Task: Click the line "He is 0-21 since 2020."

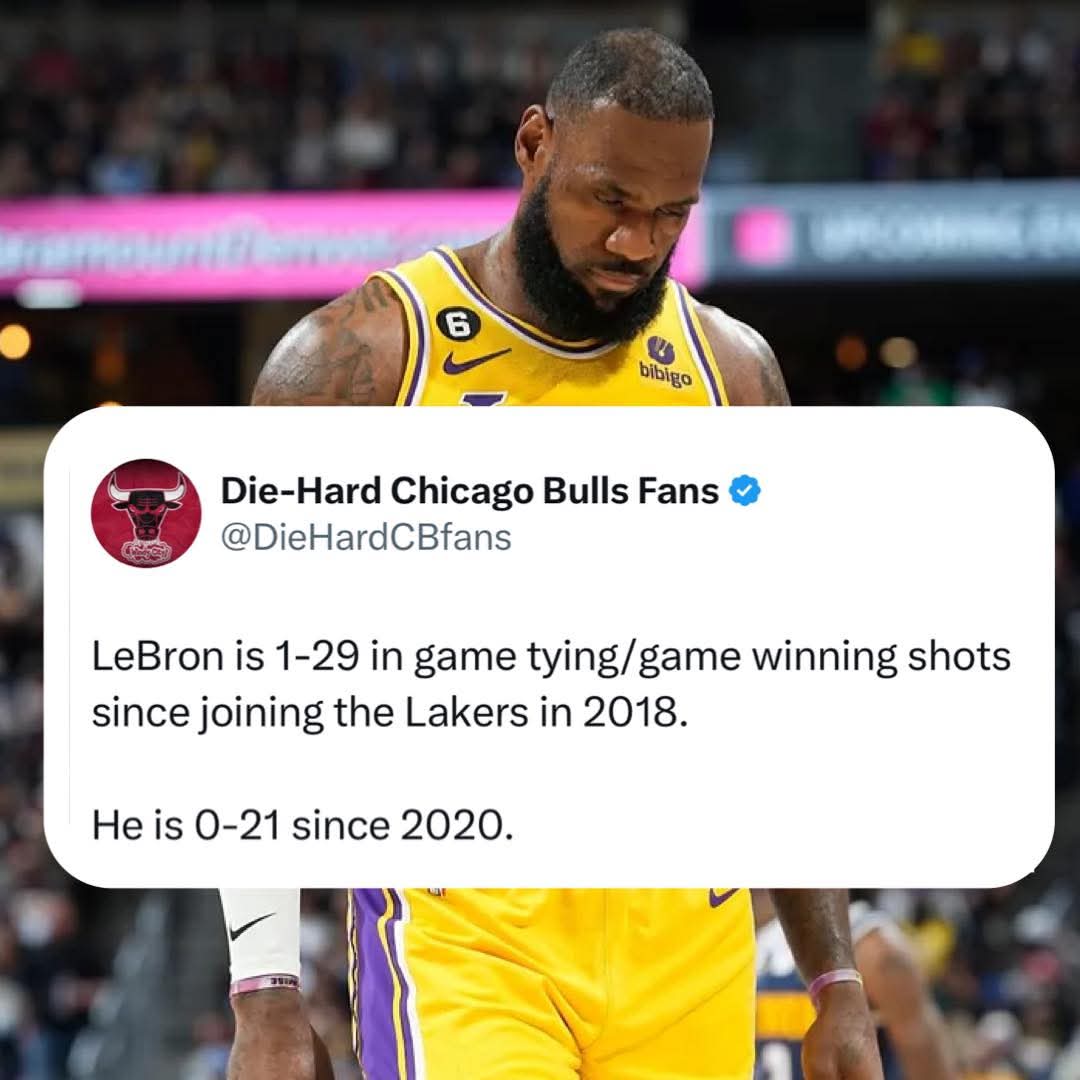Action: 302,824
